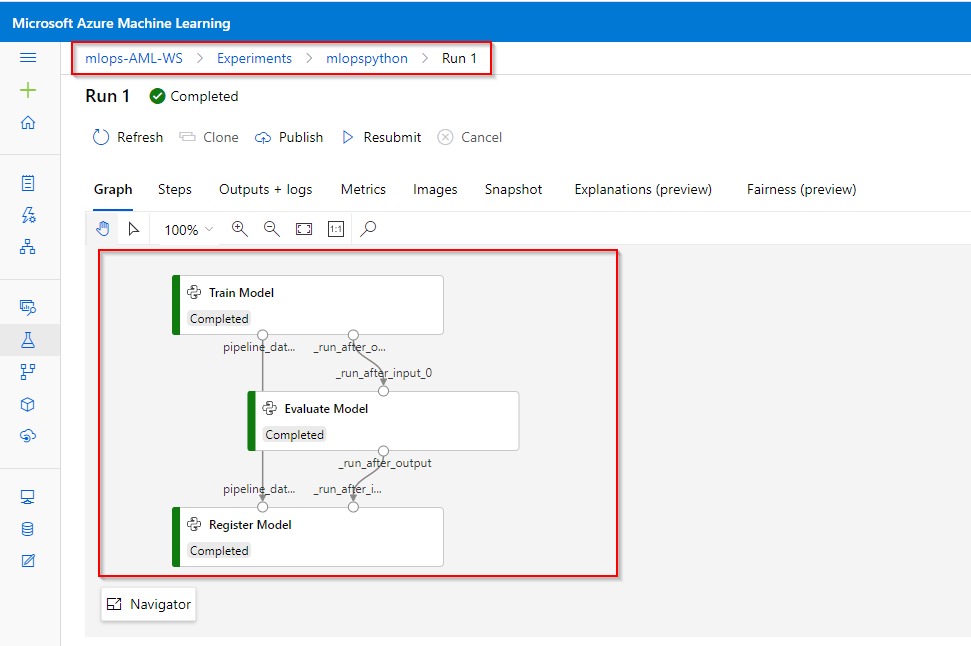Viewport: 971px width, 646px height.
Task: Select the Compute monitor icon in sidebar
Action: (x=26, y=499)
